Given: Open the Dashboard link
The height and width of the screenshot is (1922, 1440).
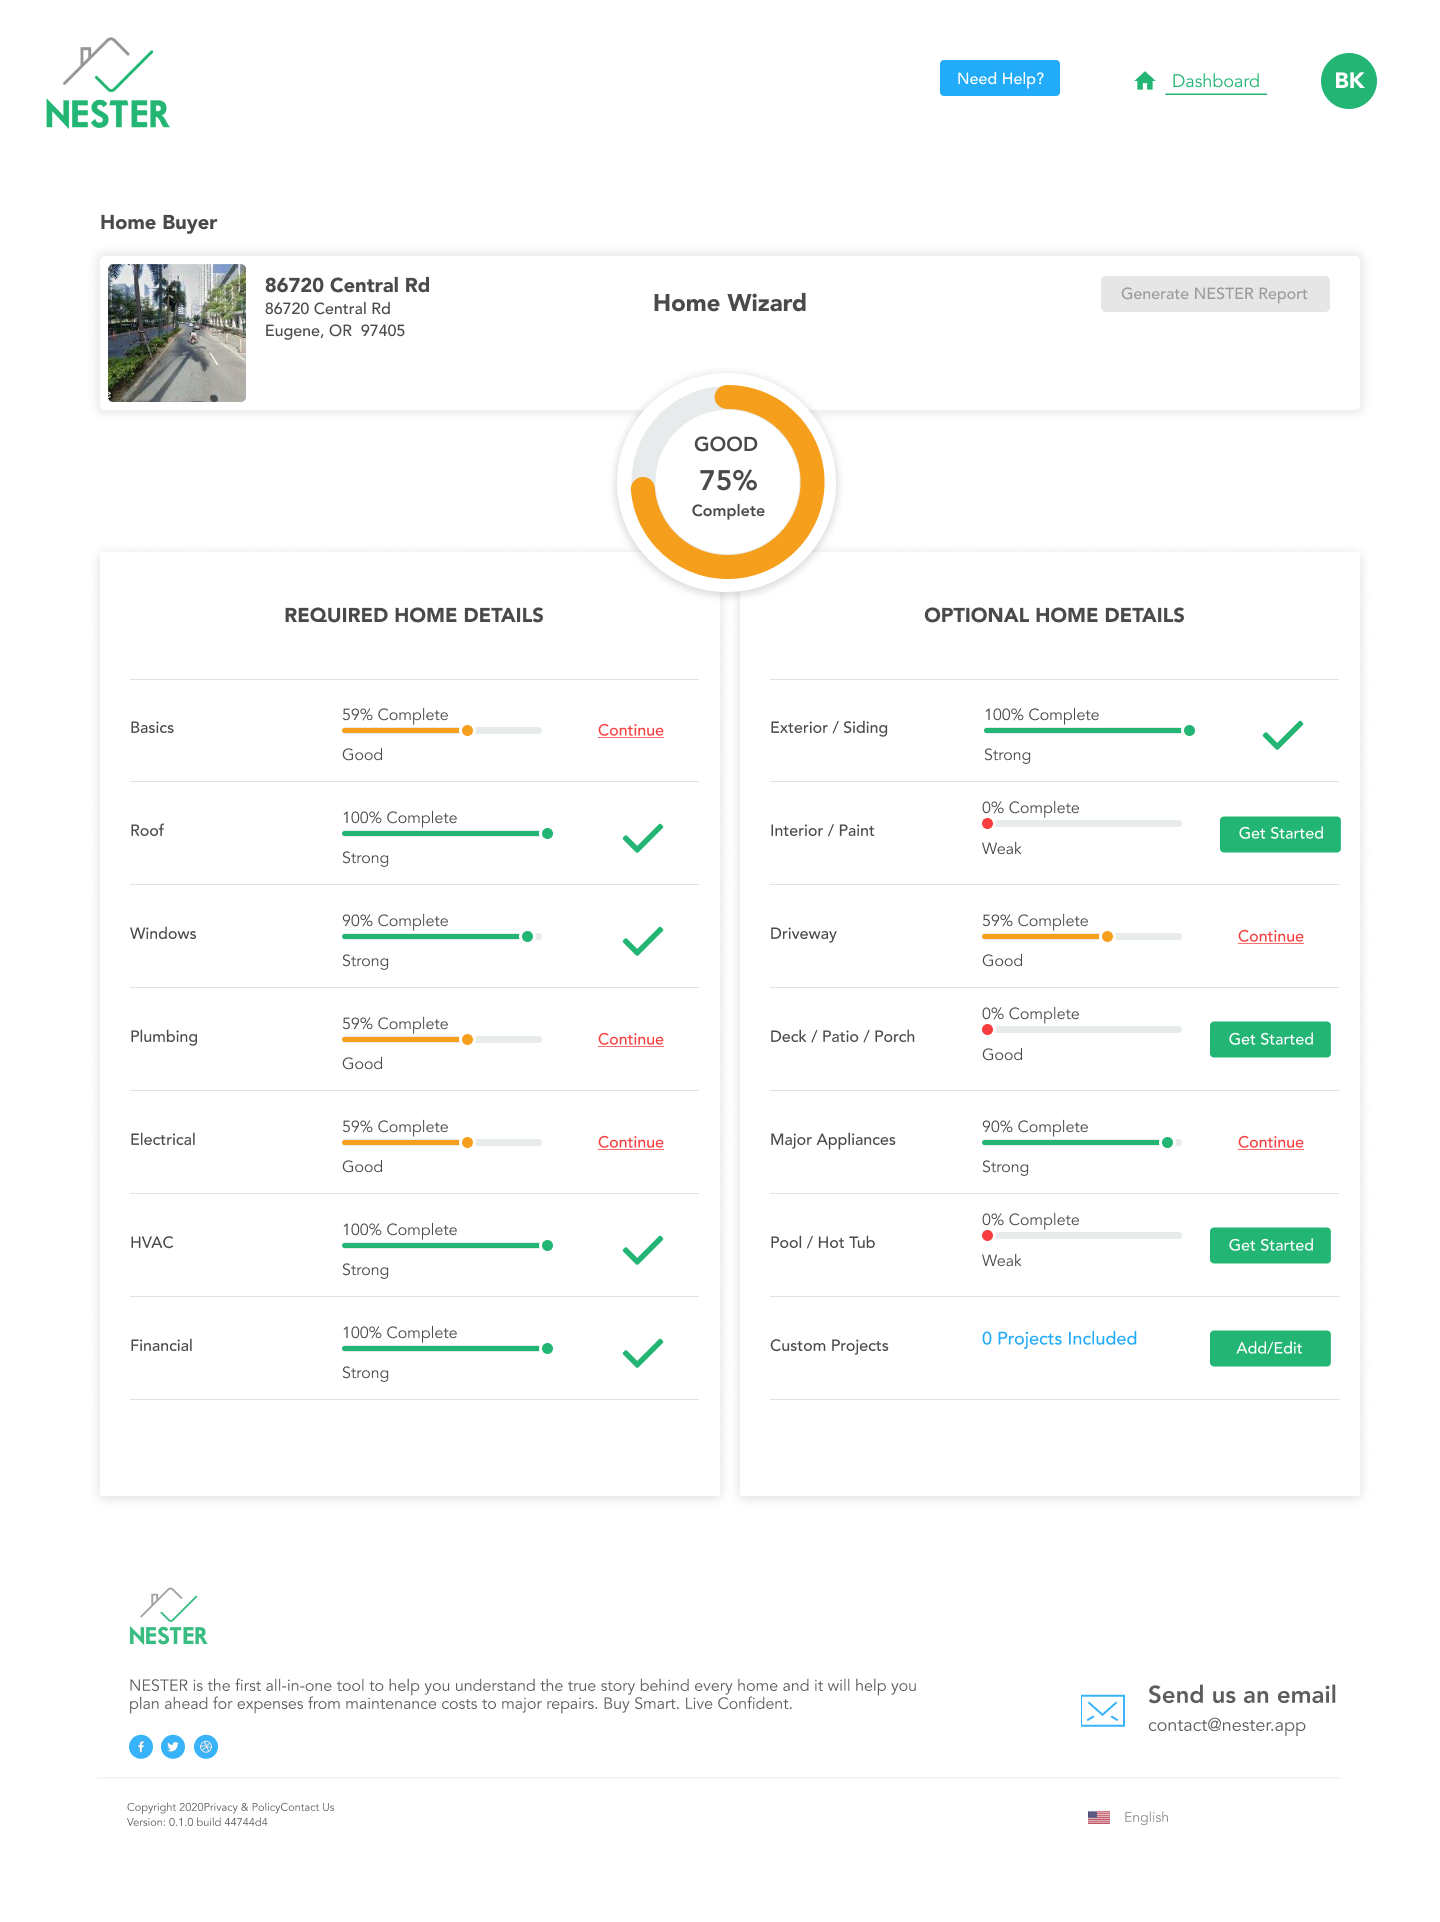Looking at the screenshot, I should [x=1215, y=81].
